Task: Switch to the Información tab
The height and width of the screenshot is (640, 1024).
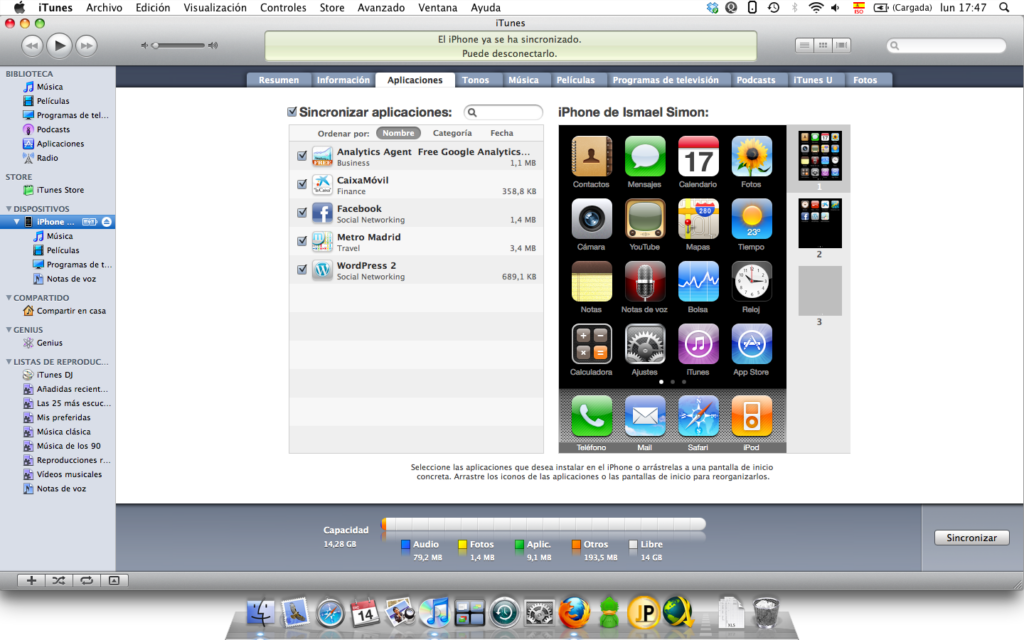Action: point(343,80)
